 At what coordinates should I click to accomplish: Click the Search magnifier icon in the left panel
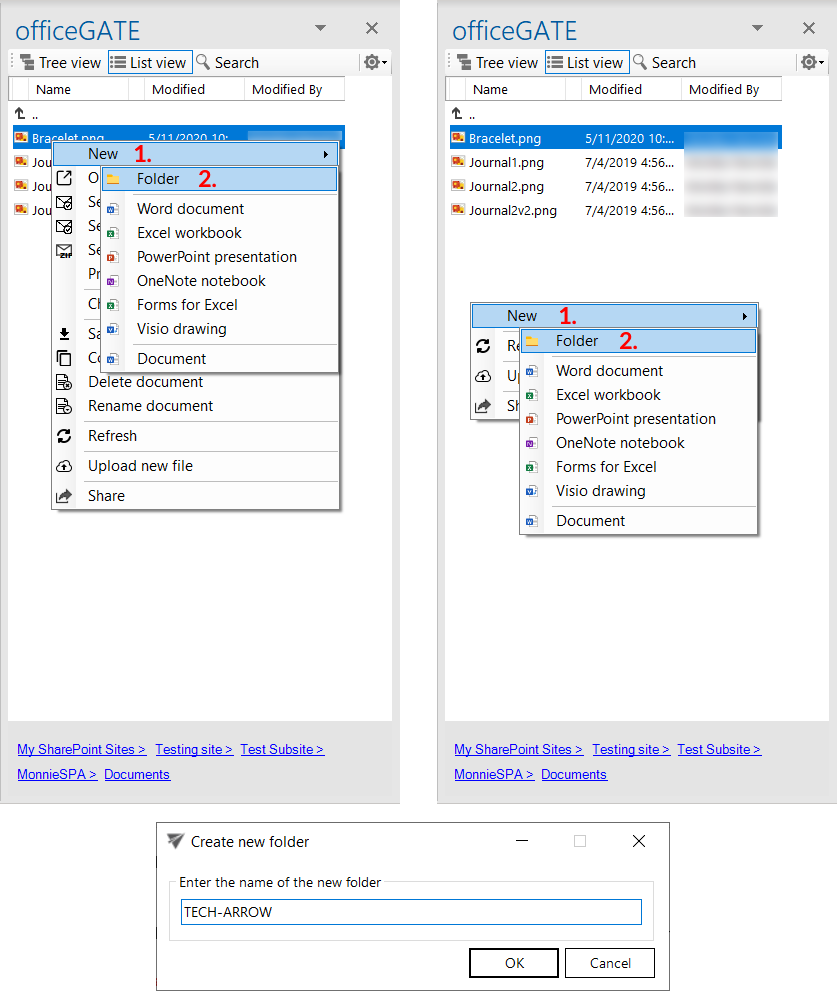coord(203,62)
